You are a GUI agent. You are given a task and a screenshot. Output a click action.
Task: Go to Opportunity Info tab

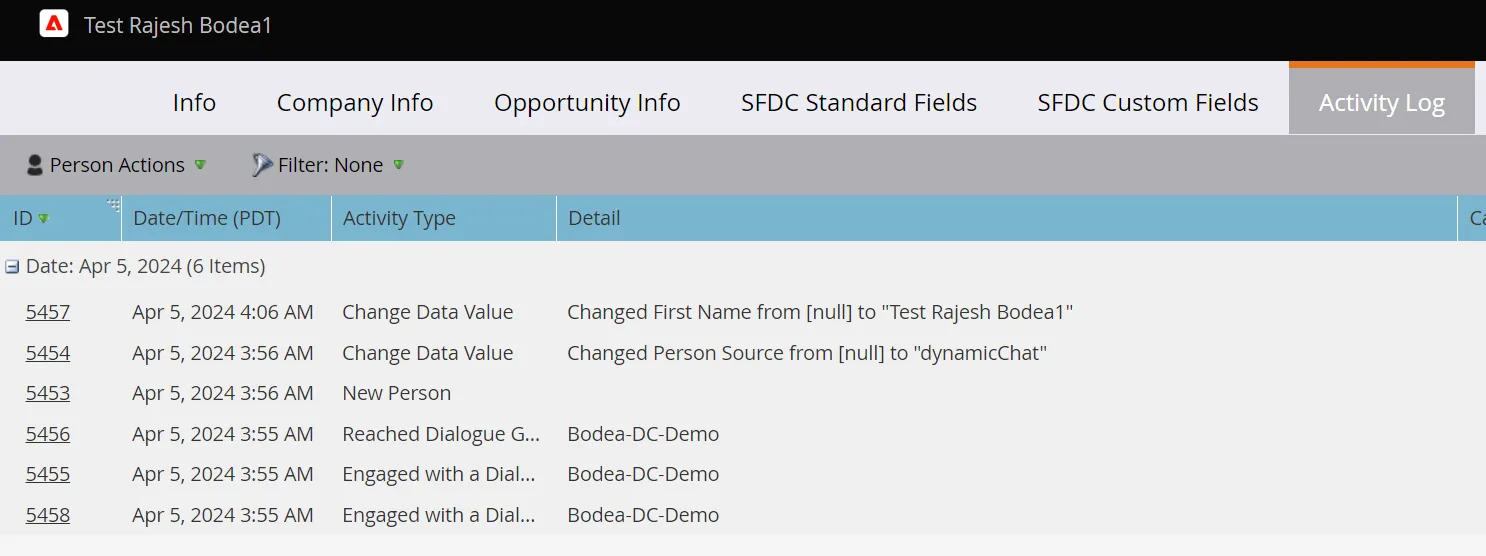click(x=587, y=103)
